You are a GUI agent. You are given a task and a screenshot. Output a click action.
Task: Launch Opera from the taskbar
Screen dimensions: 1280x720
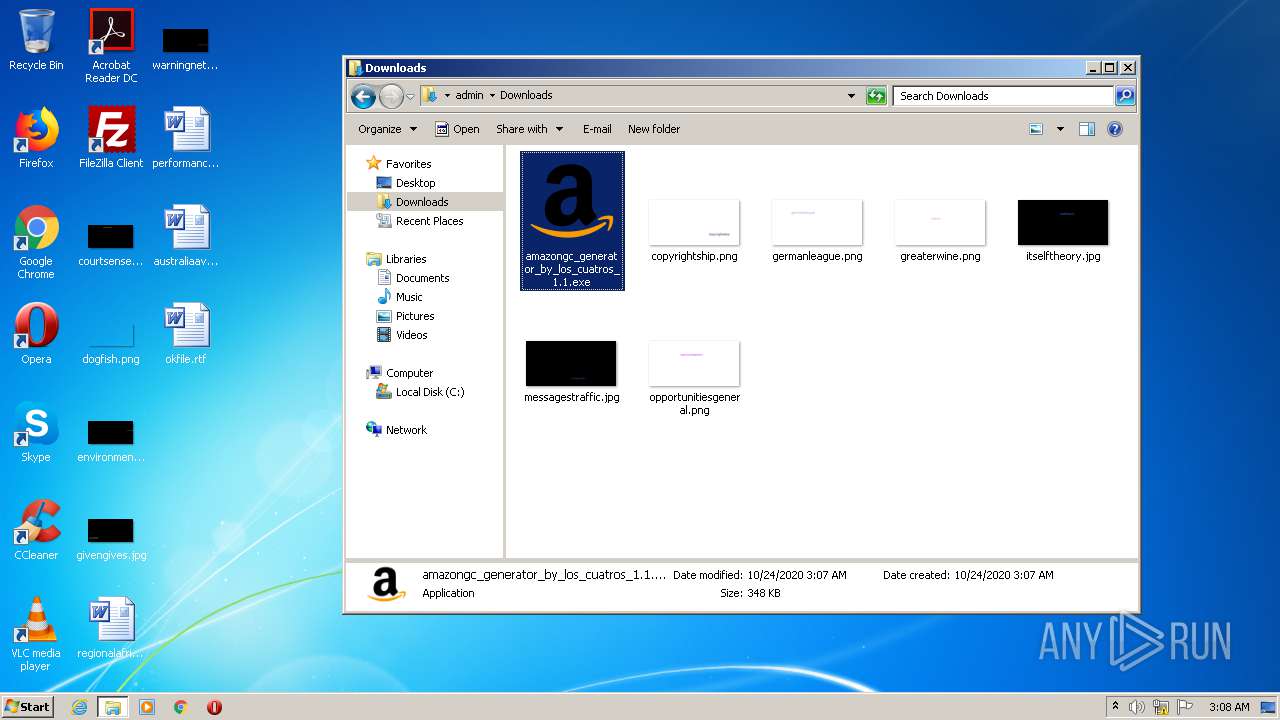pyautogui.click(x=214, y=707)
